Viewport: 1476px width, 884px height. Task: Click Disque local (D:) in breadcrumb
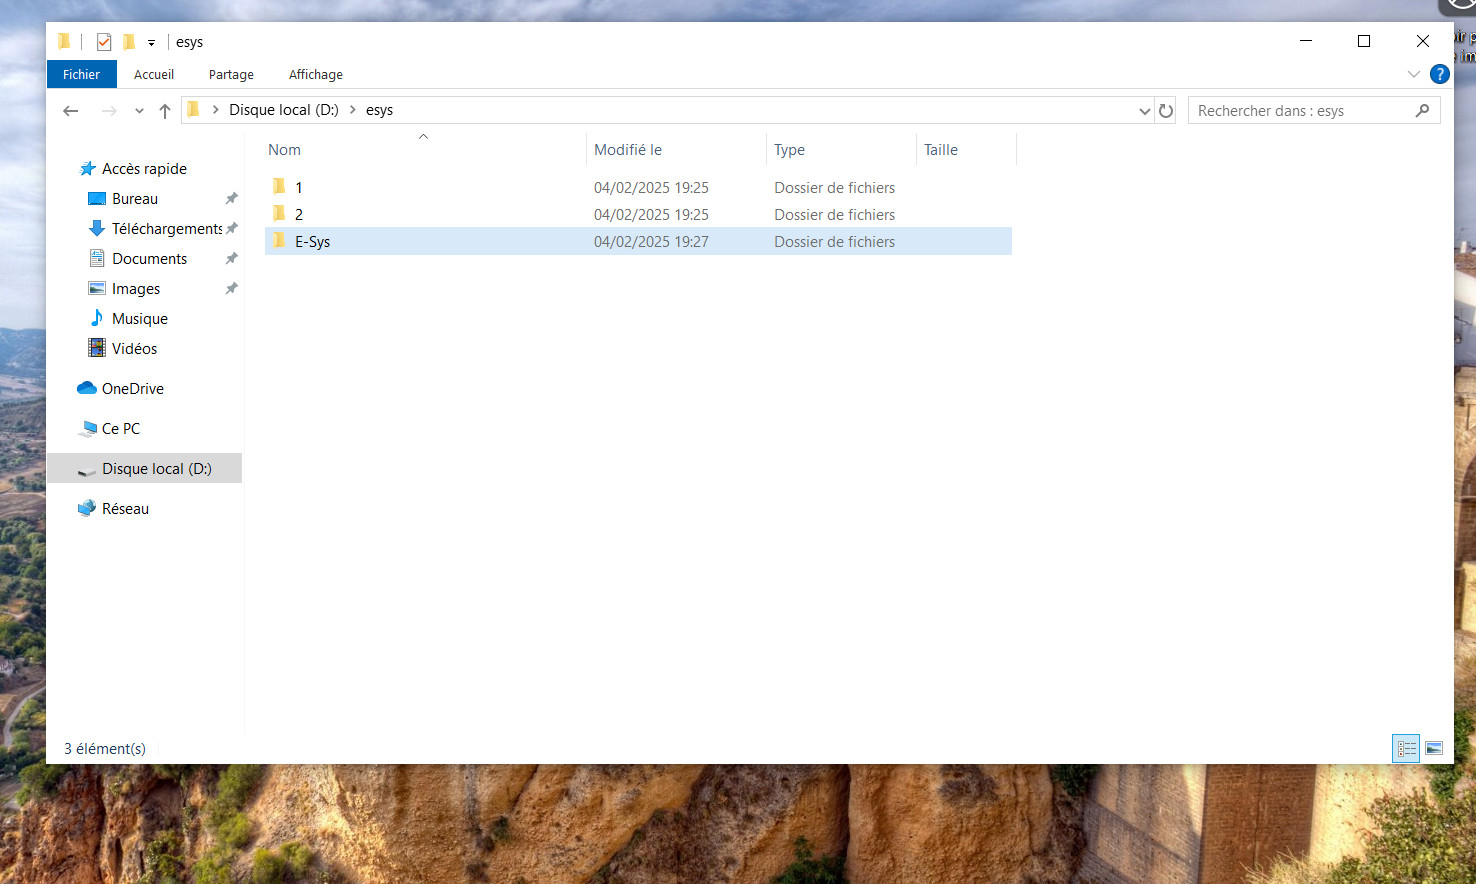pyautogui.click(x=284, y=110)
